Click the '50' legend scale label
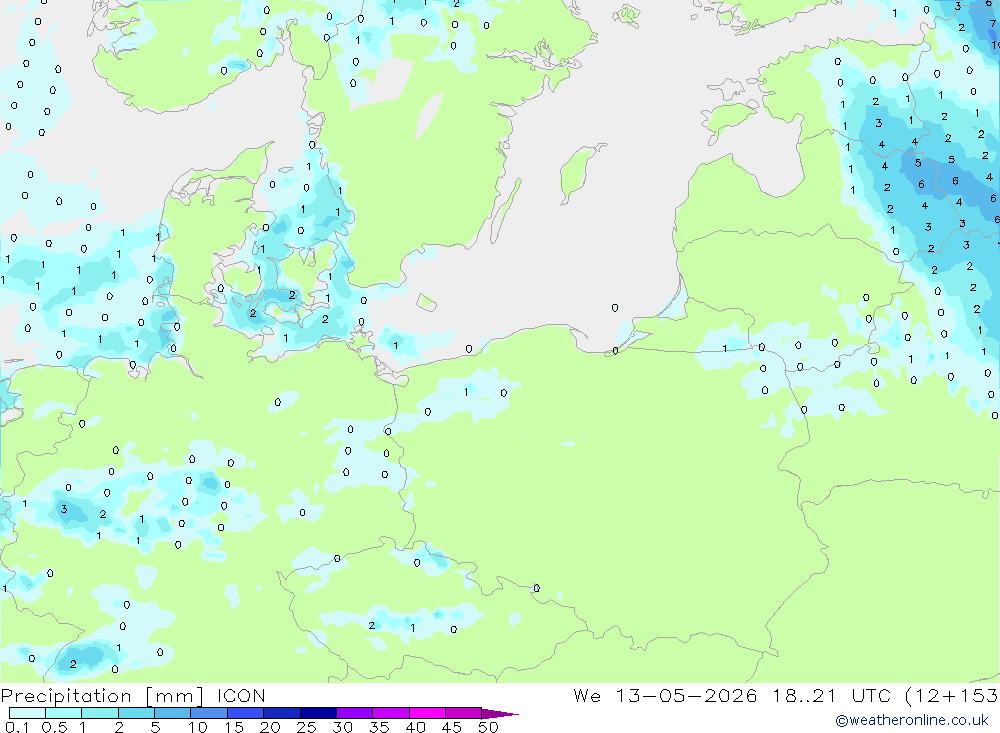This screenshot has width=1000, height=733. point(489,727)
